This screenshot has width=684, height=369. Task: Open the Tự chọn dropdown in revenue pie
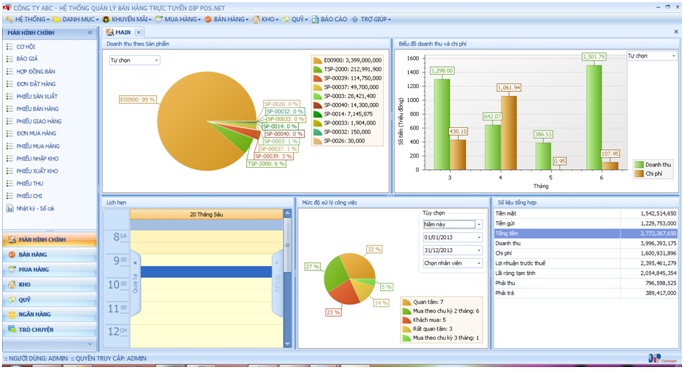134,60
